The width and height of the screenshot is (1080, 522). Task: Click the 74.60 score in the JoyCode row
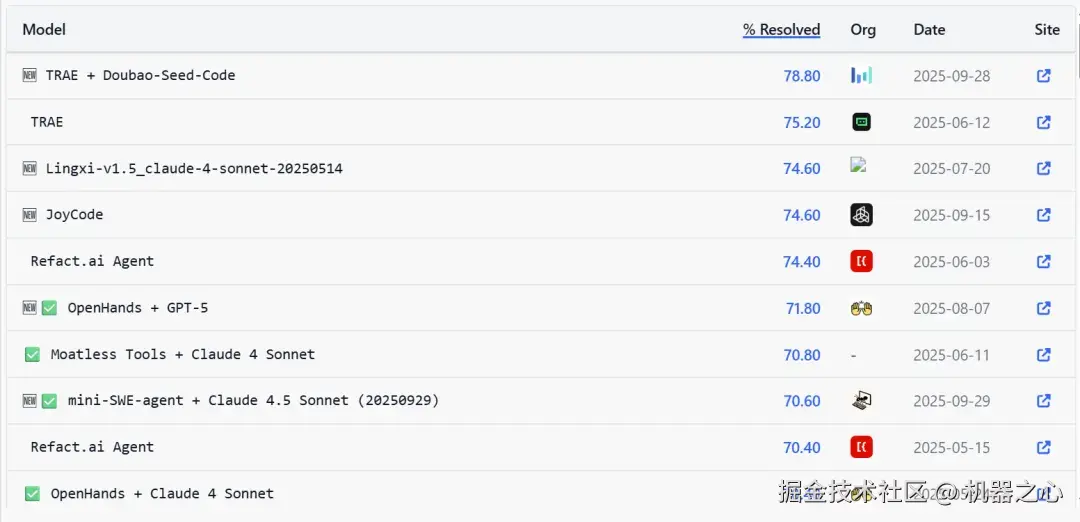(802, 216)
